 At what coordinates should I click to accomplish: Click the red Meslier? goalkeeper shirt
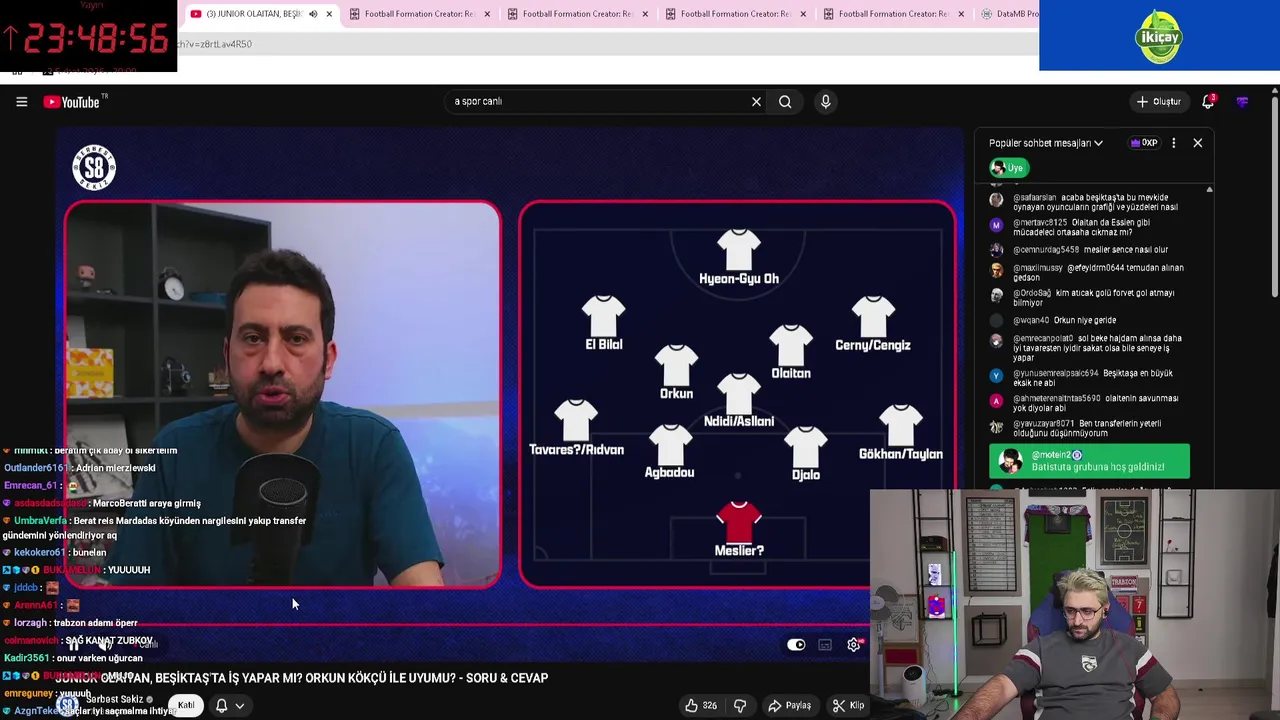[739, 521]
